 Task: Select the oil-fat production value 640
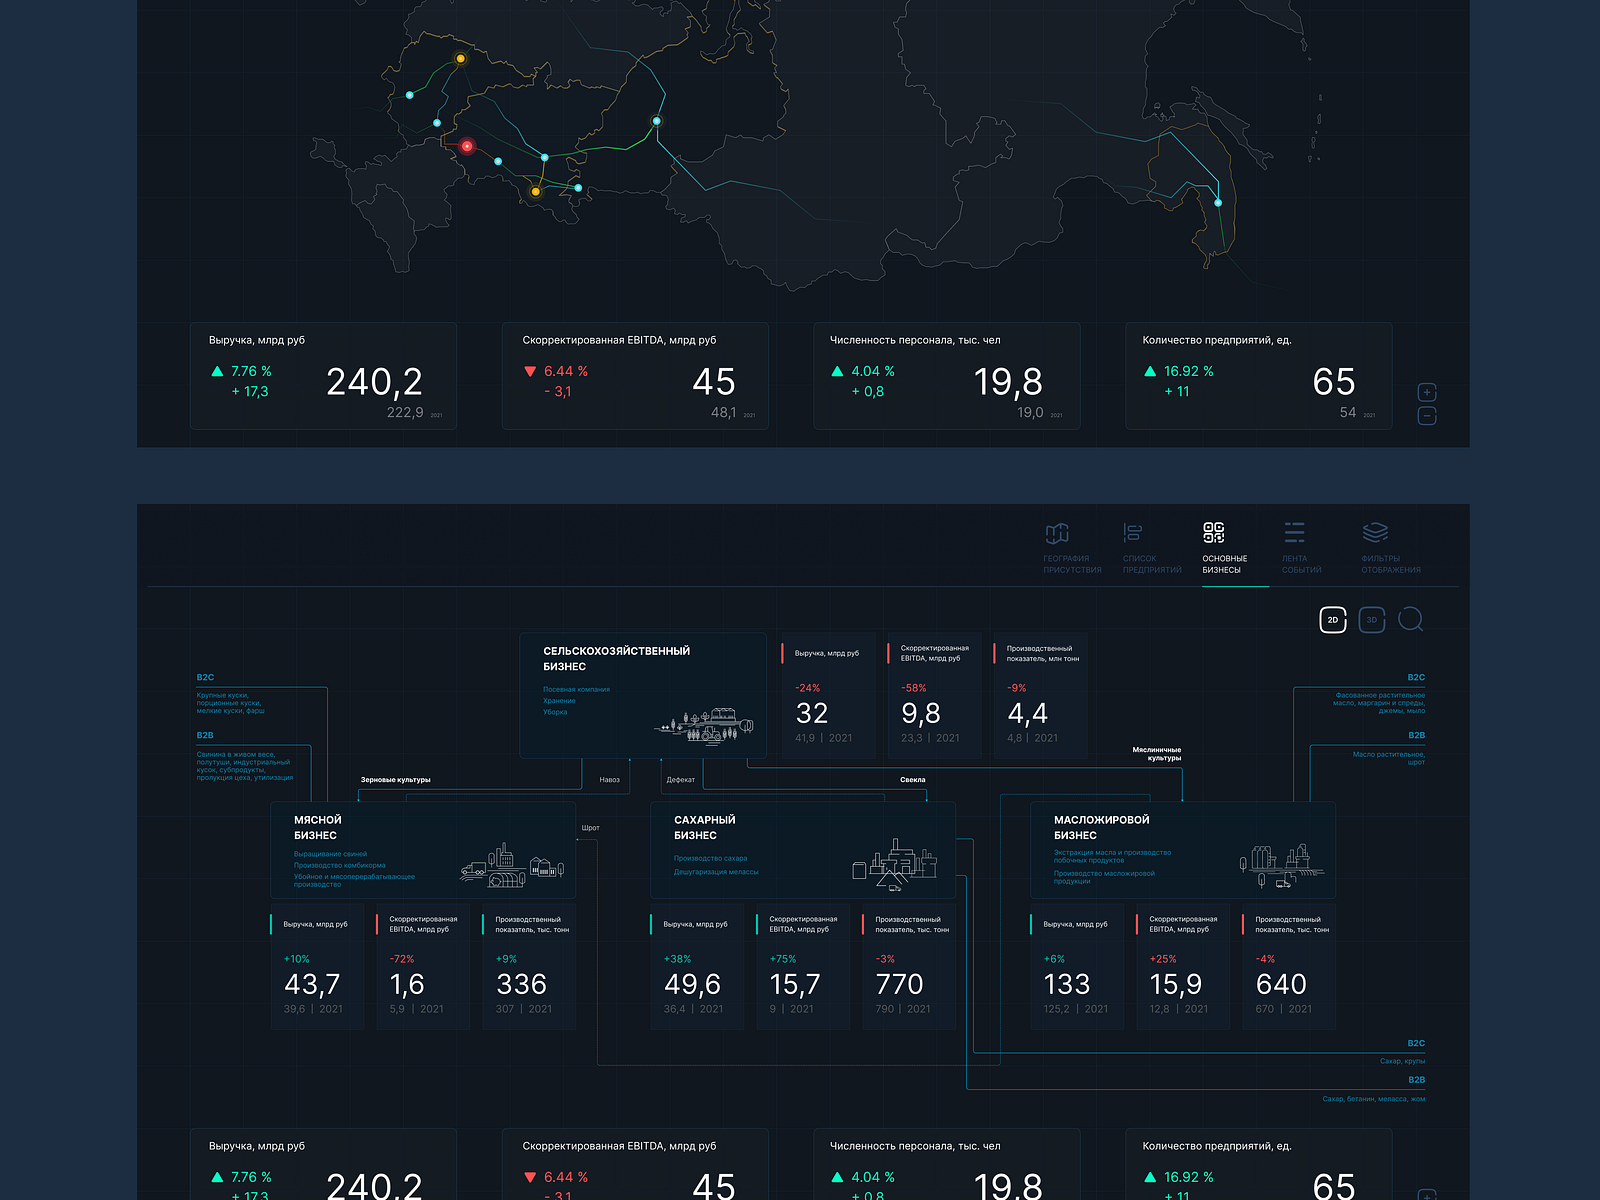1281,985
